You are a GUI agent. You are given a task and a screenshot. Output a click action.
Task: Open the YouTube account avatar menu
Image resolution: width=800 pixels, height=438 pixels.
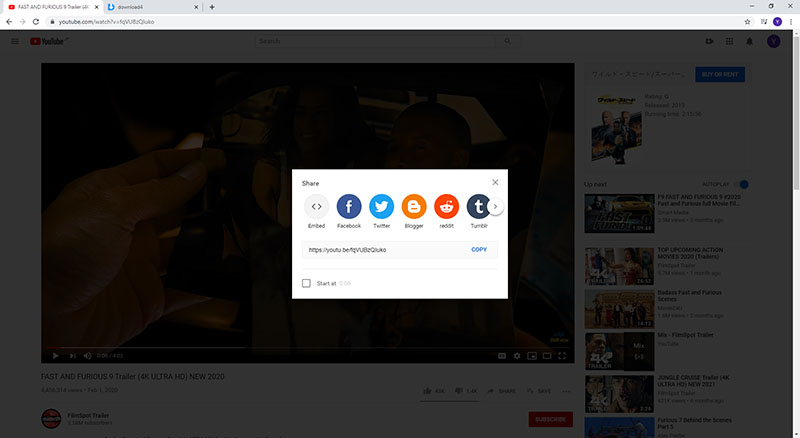point(773,41)
